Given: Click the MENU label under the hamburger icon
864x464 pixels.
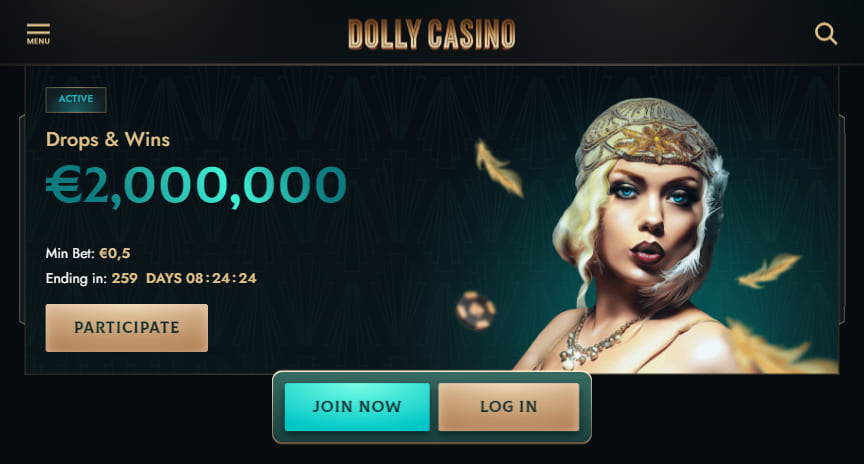Looking at the screenshot, I should tap(38, 41).
